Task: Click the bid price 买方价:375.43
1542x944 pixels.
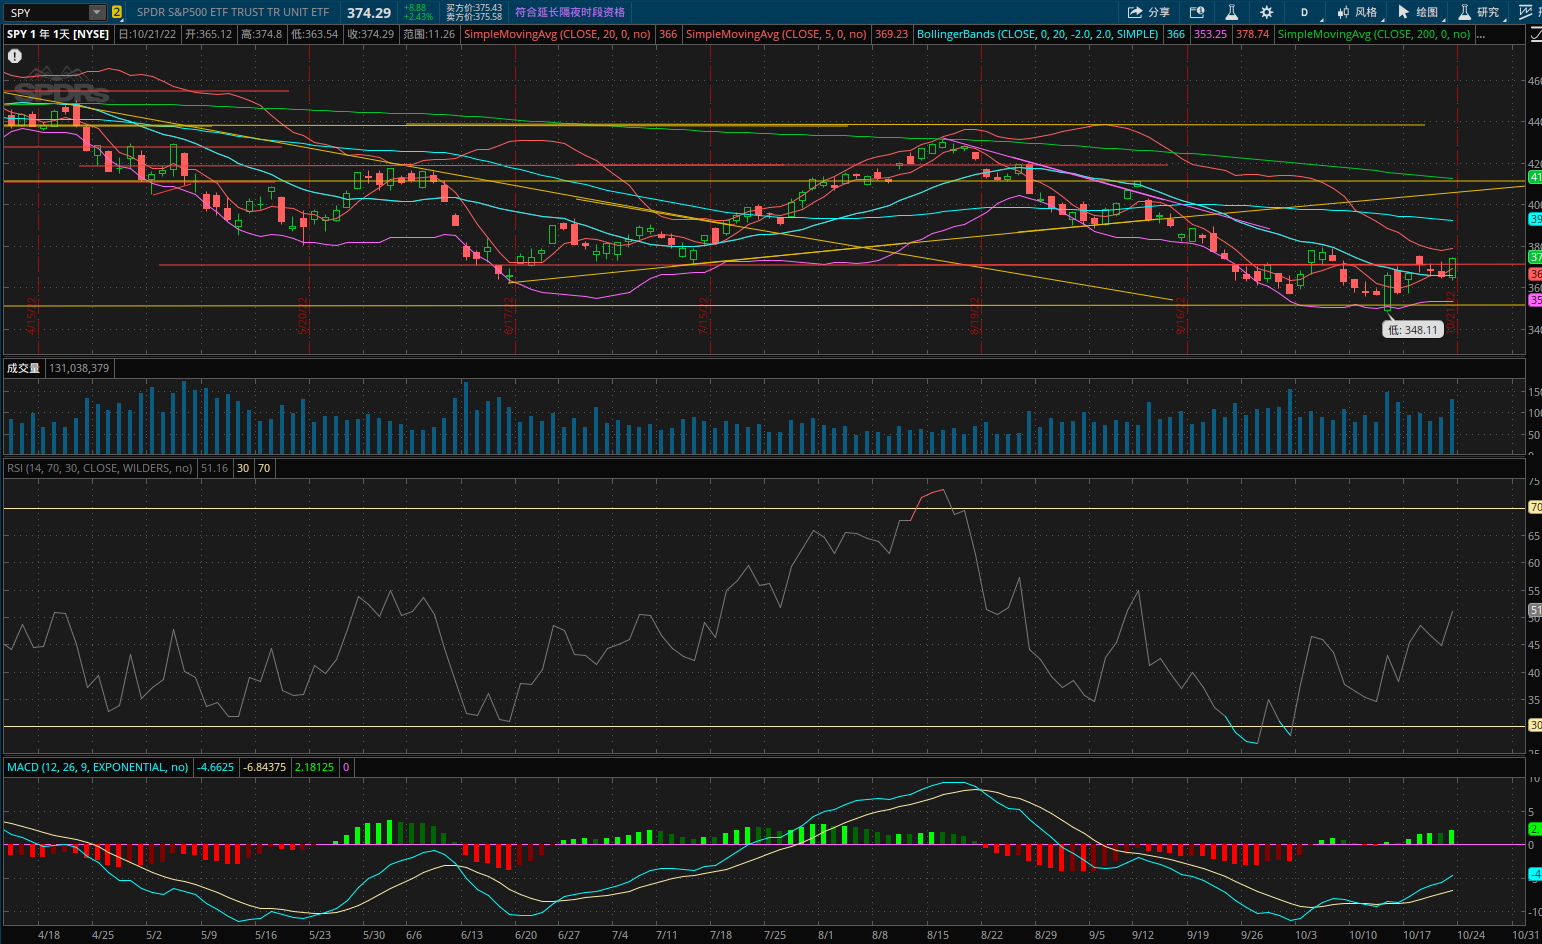Action: coord(474,8)
